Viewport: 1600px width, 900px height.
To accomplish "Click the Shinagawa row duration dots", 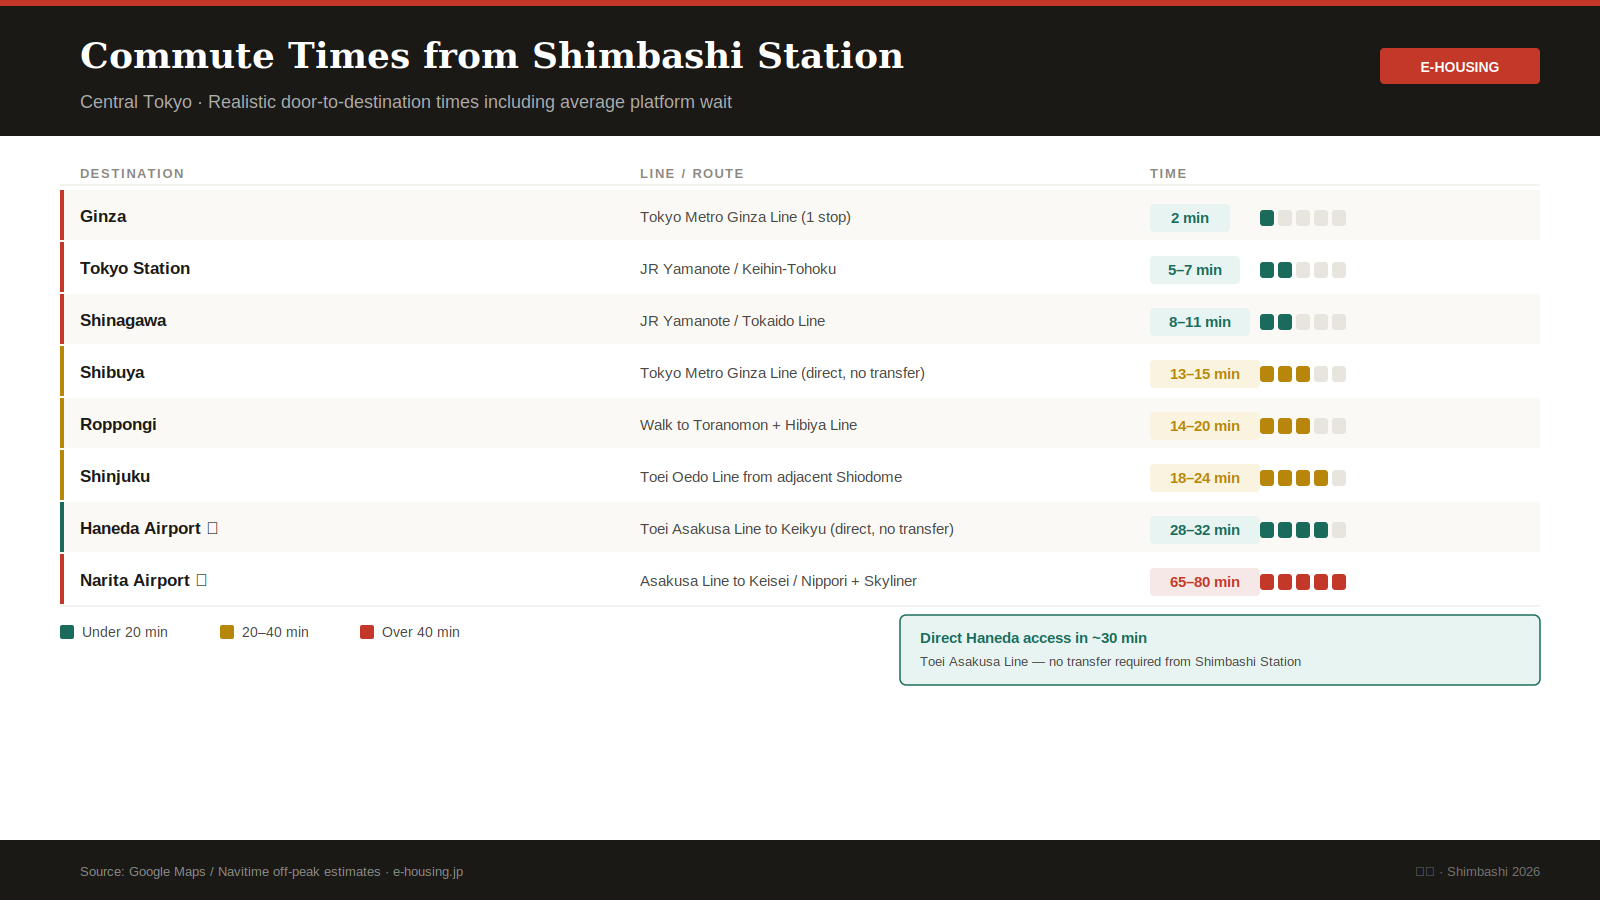I will pos(1303,322).
